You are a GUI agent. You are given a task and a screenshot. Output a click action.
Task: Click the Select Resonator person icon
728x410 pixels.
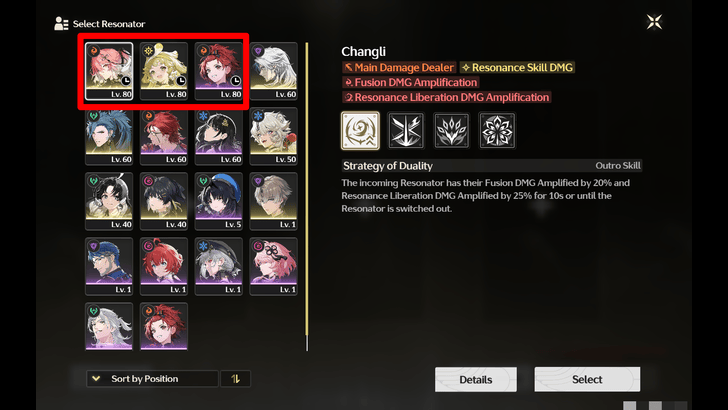(61, 24)
